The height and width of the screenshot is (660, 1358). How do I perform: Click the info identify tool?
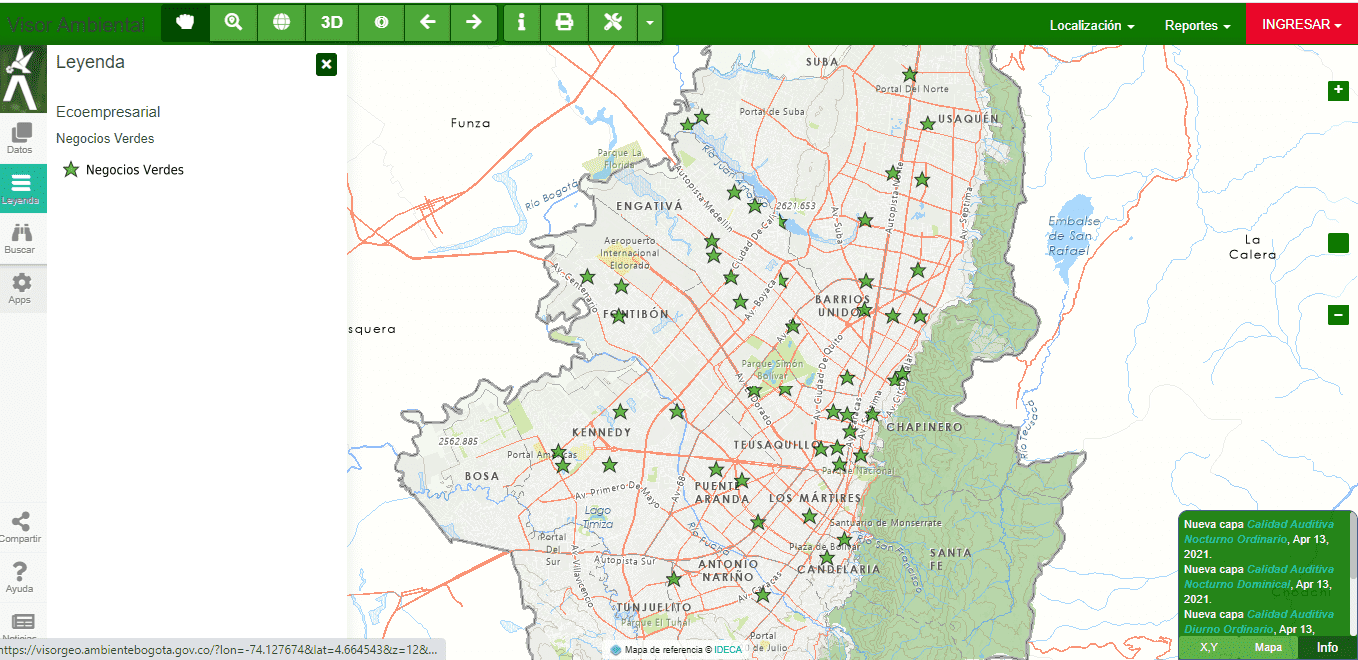pos(521,23)
